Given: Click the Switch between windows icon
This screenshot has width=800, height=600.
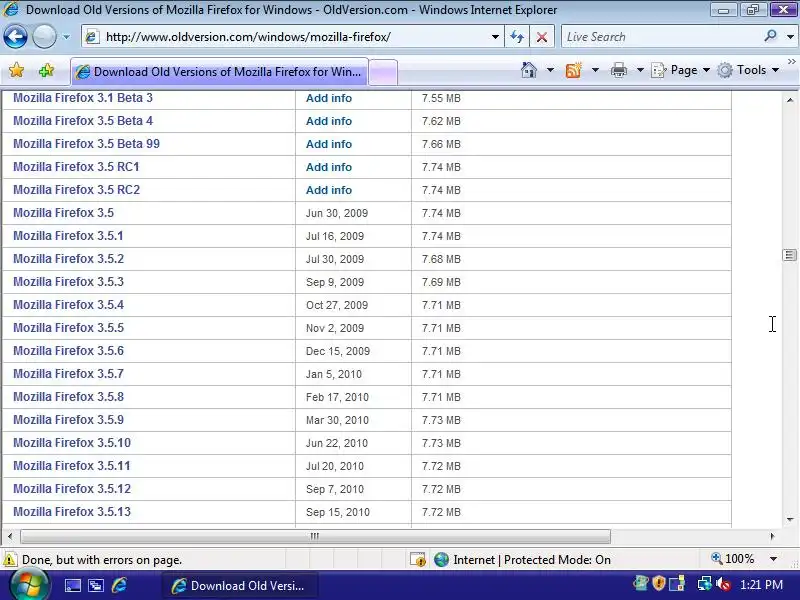Looking at the screenshot, I should click(96, 585).
